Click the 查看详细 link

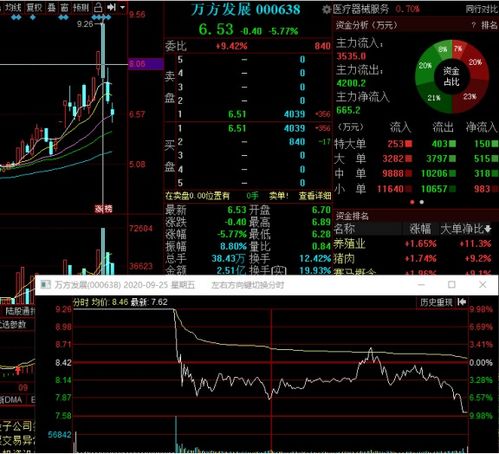315,196
